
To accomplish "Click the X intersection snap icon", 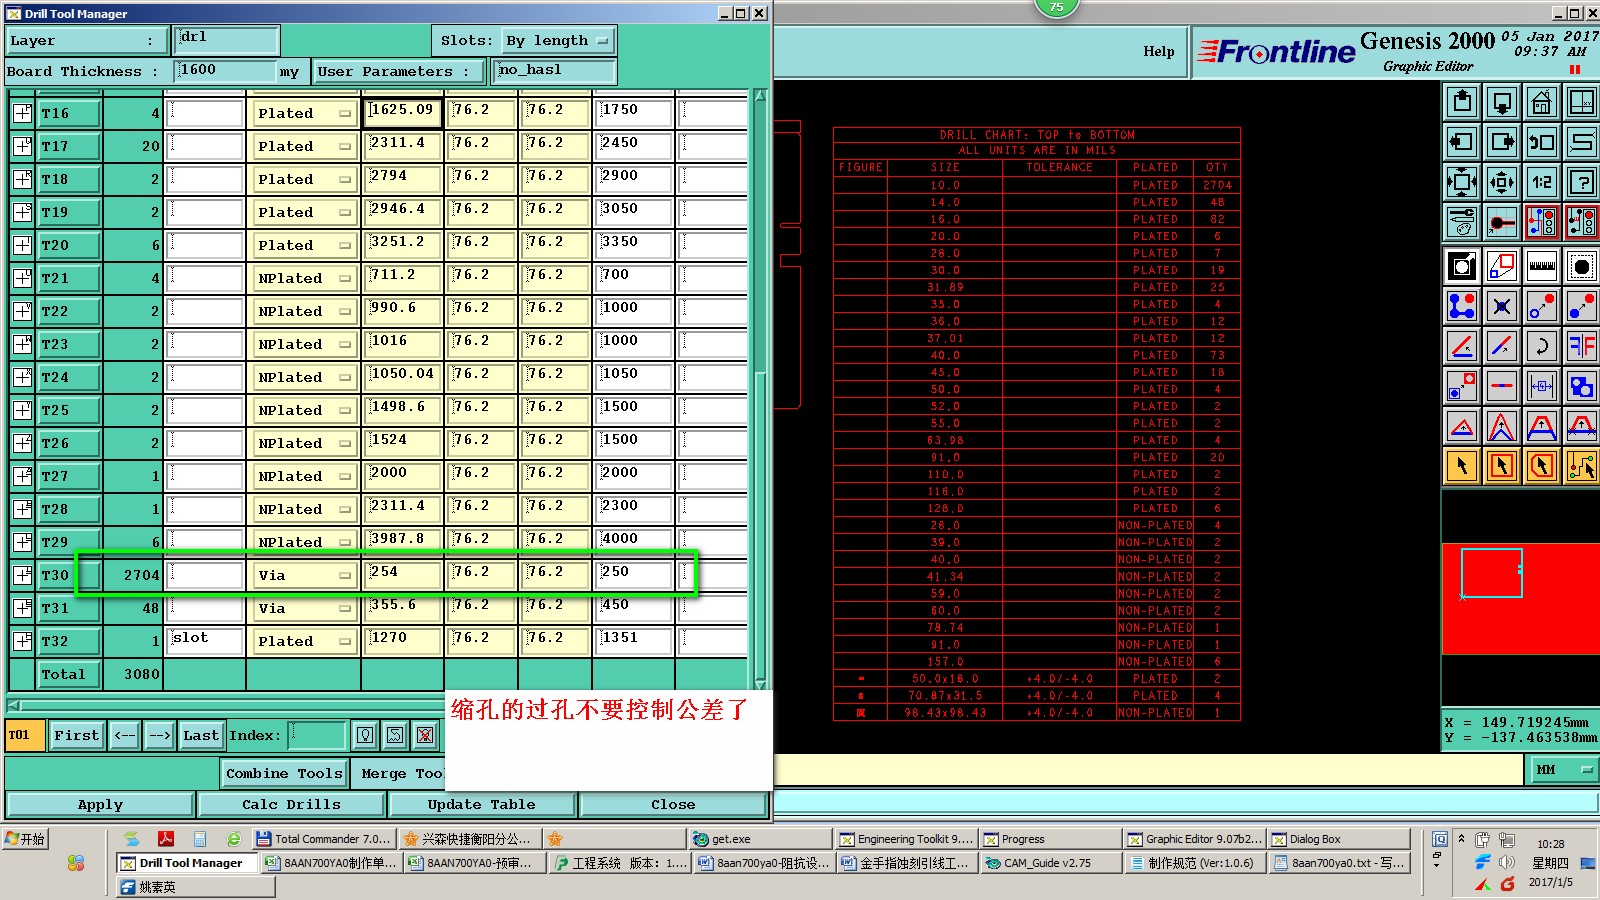I will (1502, 306).
